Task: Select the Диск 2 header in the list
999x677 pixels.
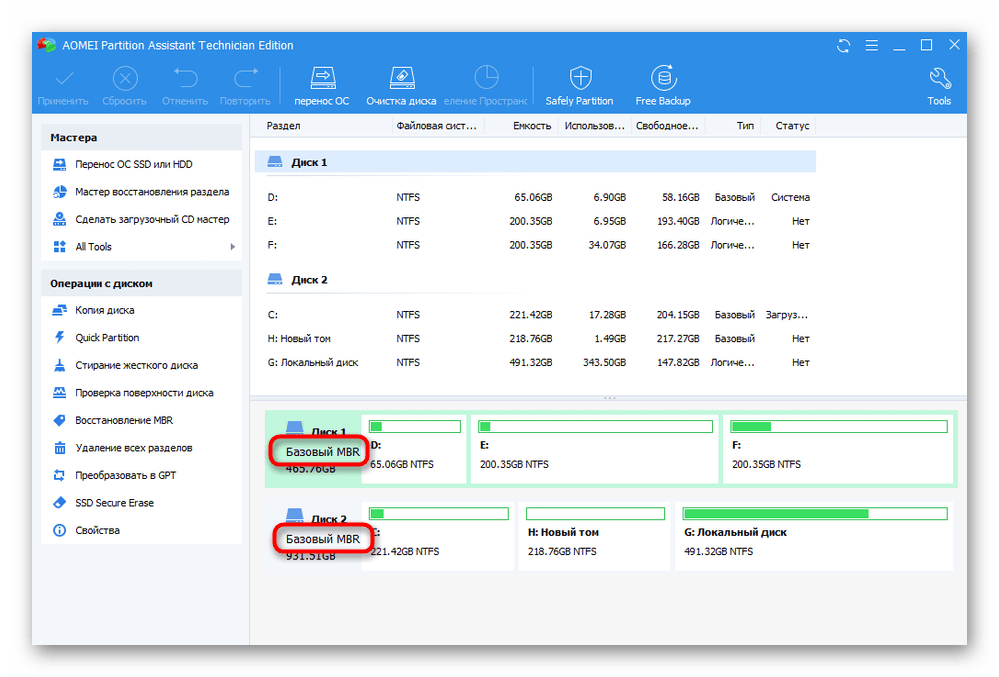Action: pos(308,281)
